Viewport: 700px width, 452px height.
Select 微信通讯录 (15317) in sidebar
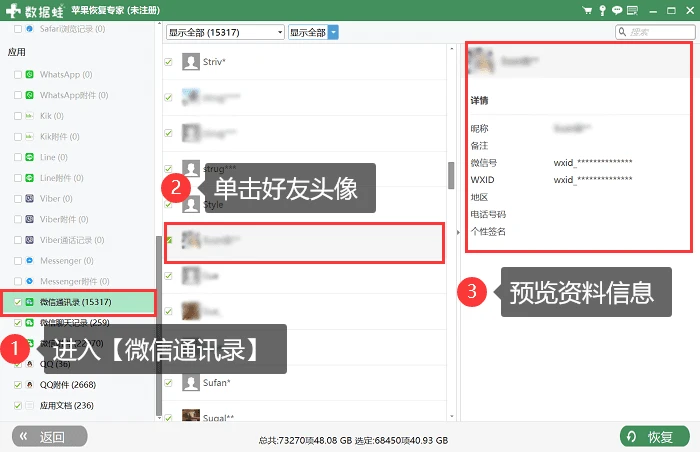(79, 302)
